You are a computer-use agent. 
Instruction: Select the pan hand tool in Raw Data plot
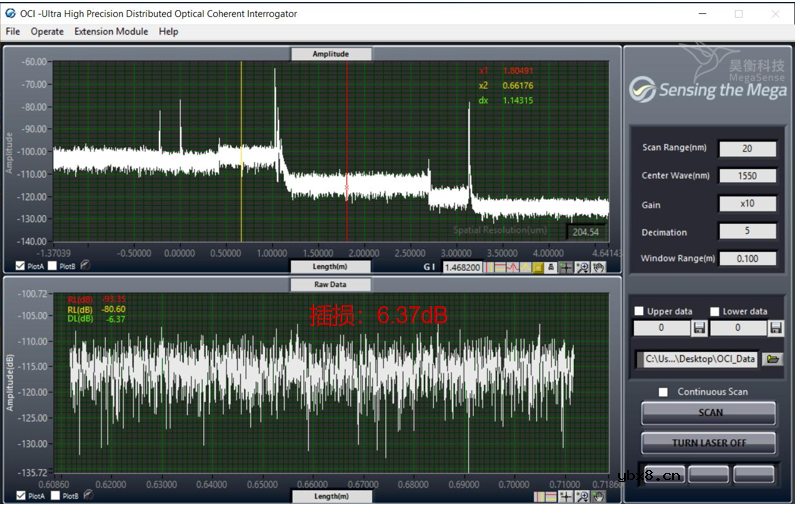pos(598,496)
